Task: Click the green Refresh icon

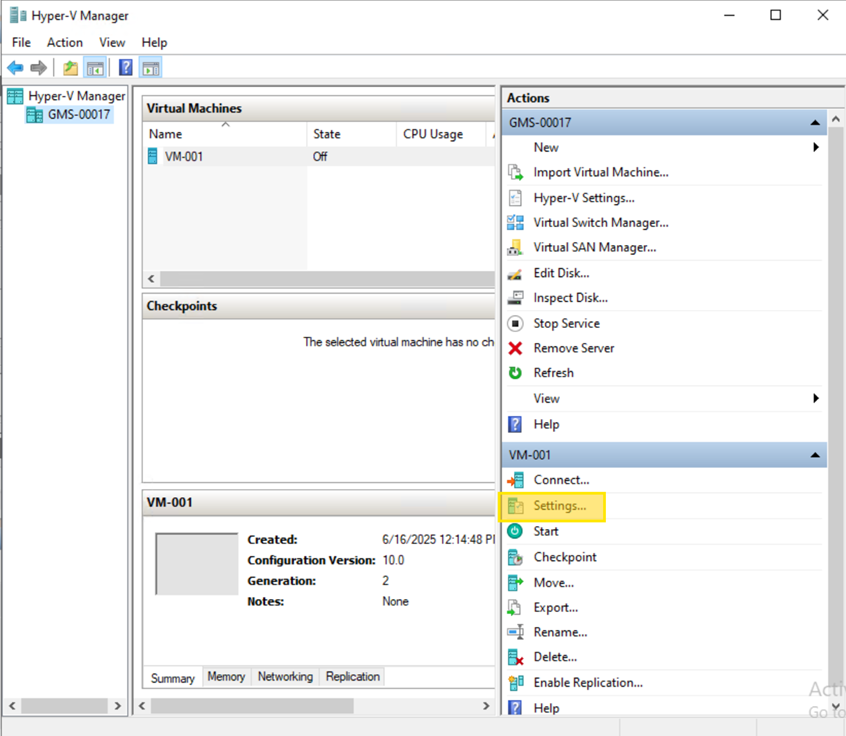Action: click(515, 373)
